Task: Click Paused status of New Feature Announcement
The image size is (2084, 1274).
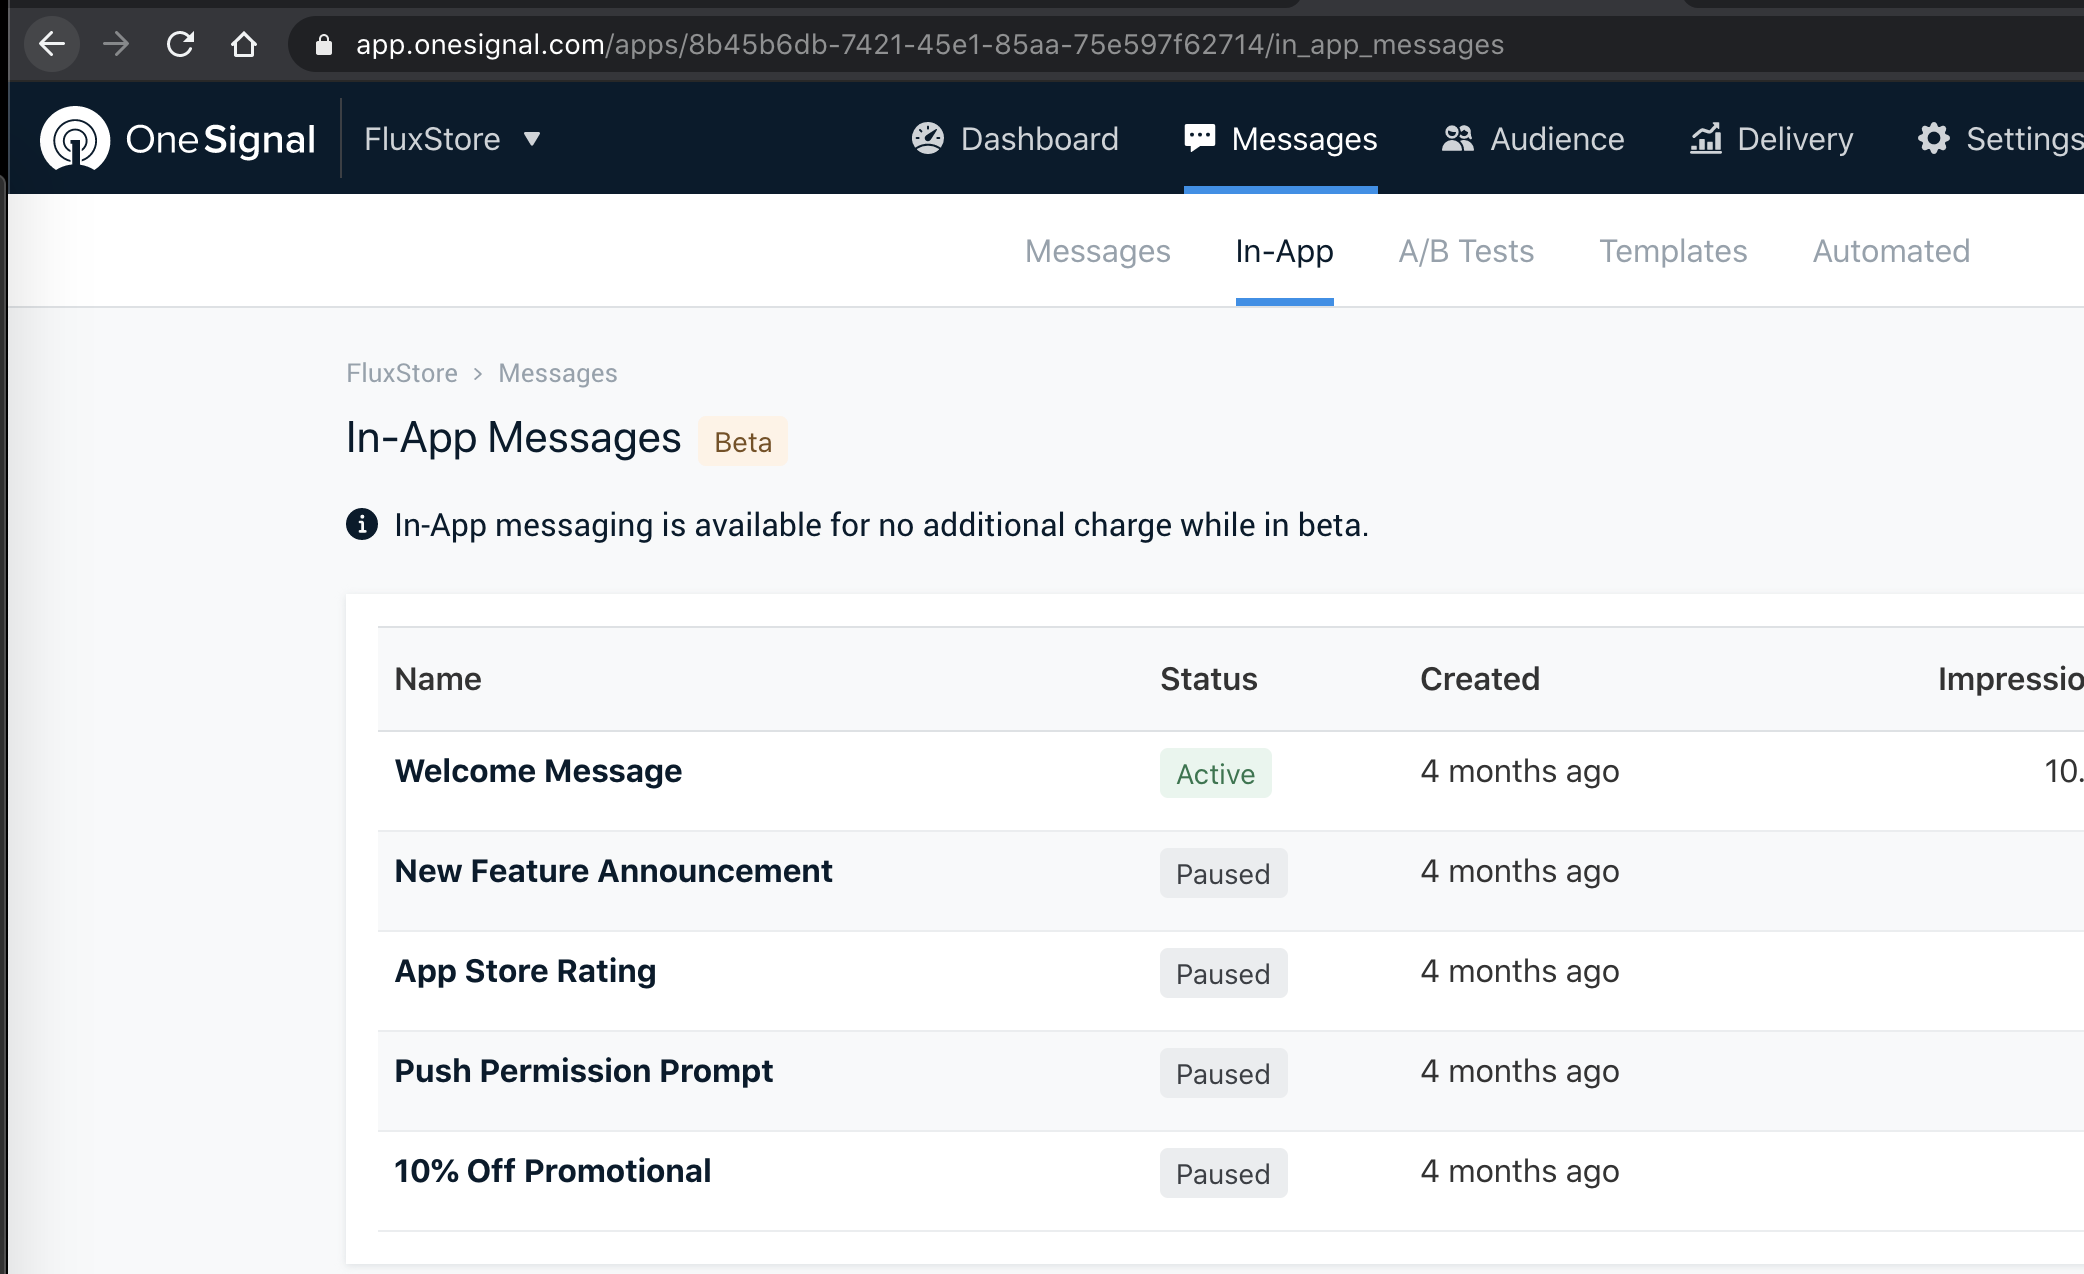Action: [1224, 873]
